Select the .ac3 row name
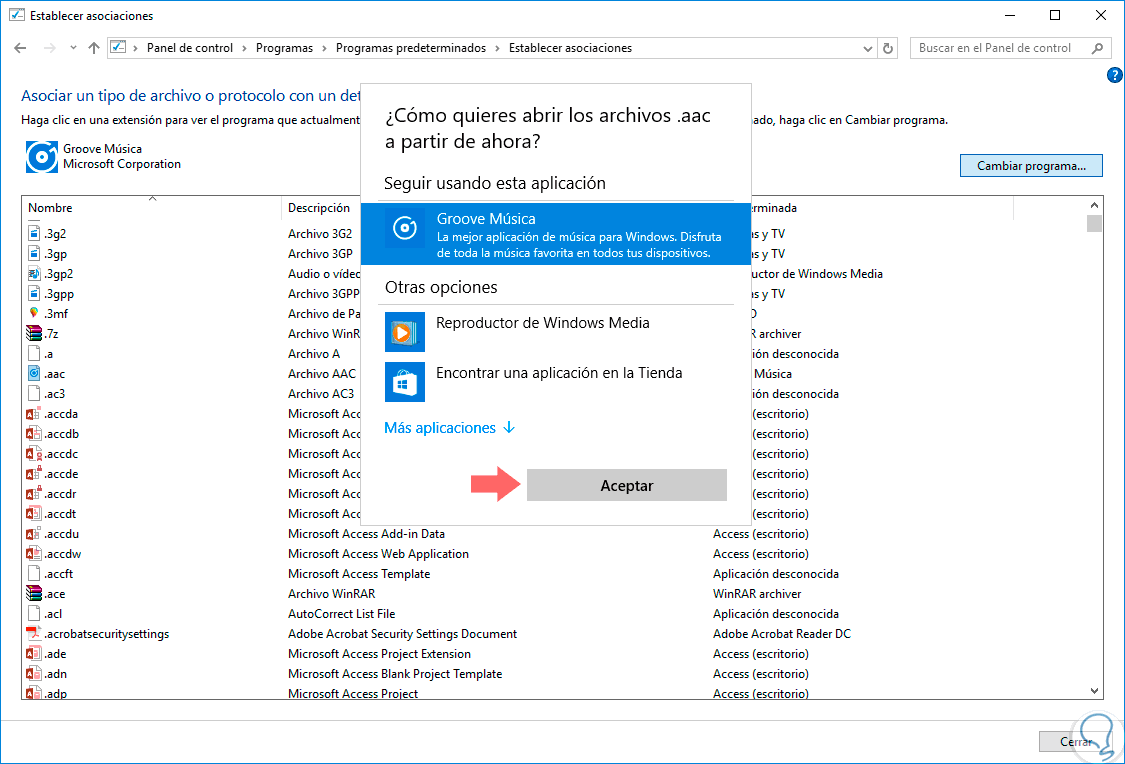The image size is (1125, 764). [54, 394]
